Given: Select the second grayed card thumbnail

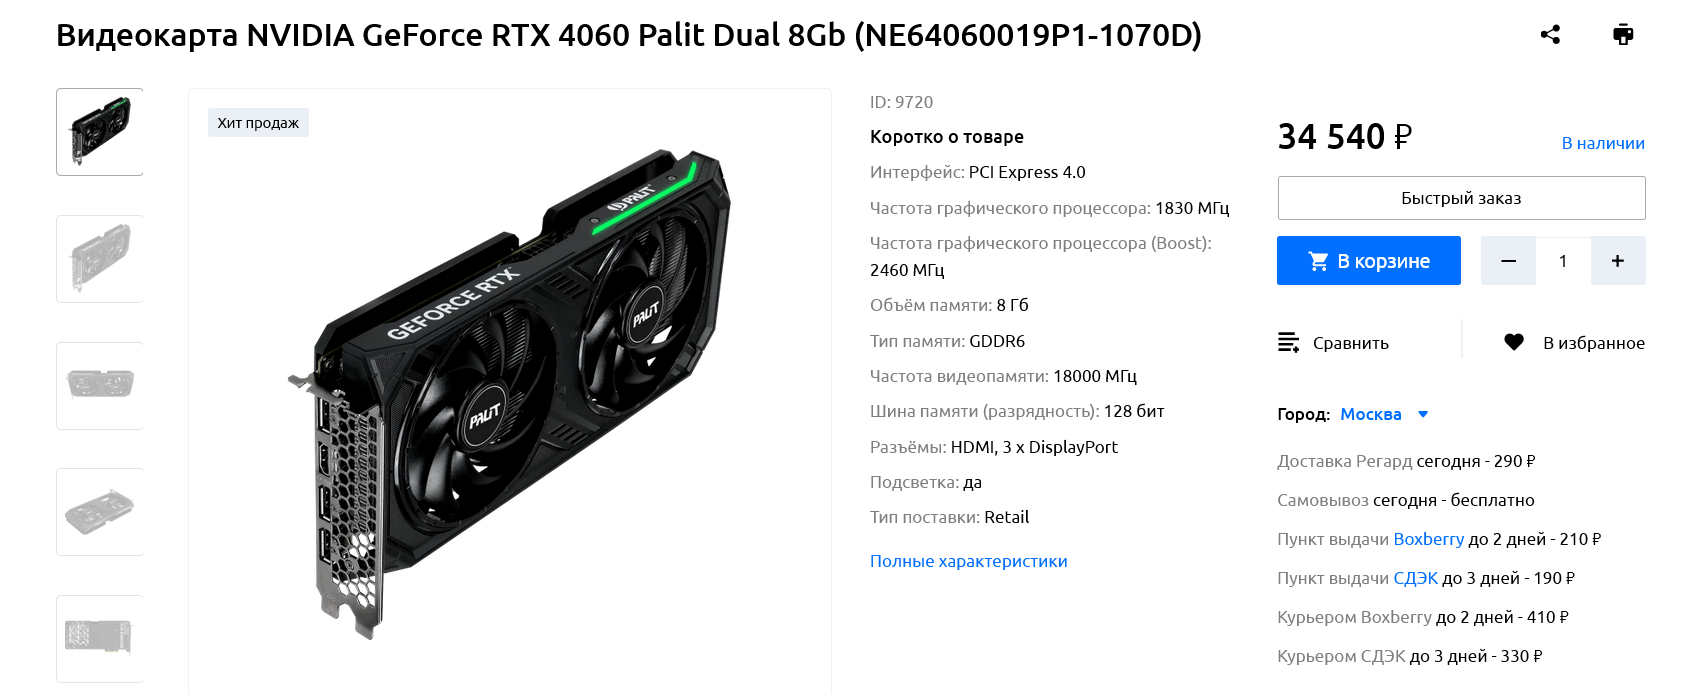Looking at the screenshot, I should click(x=100, y=259).
